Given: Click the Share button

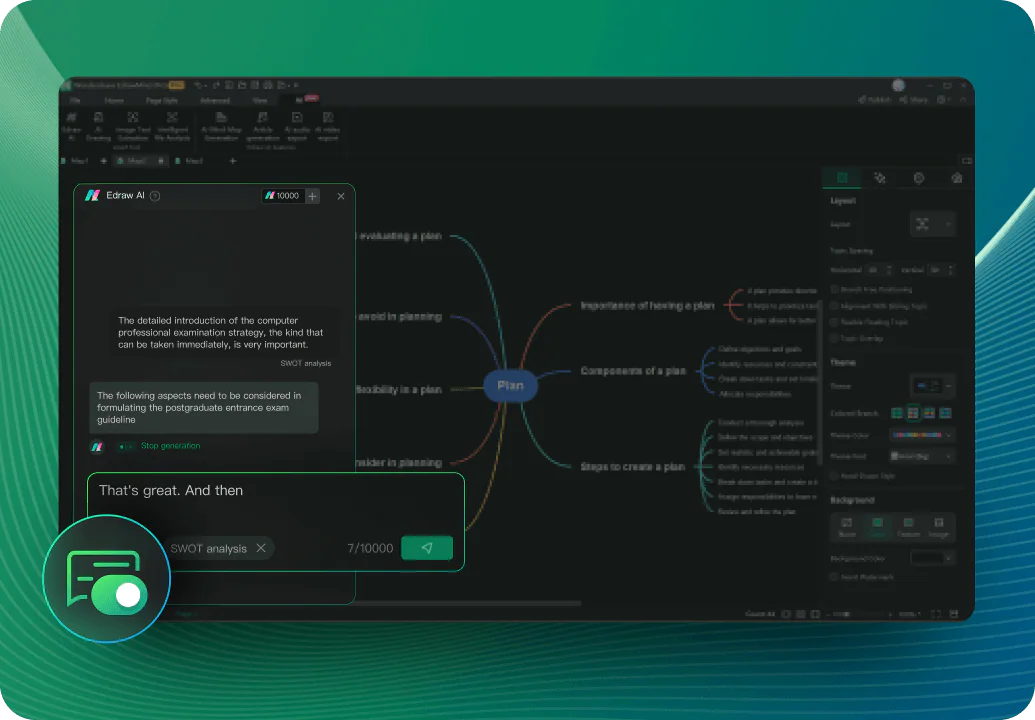Looking at the screenshot, I should tap(914, 100).
